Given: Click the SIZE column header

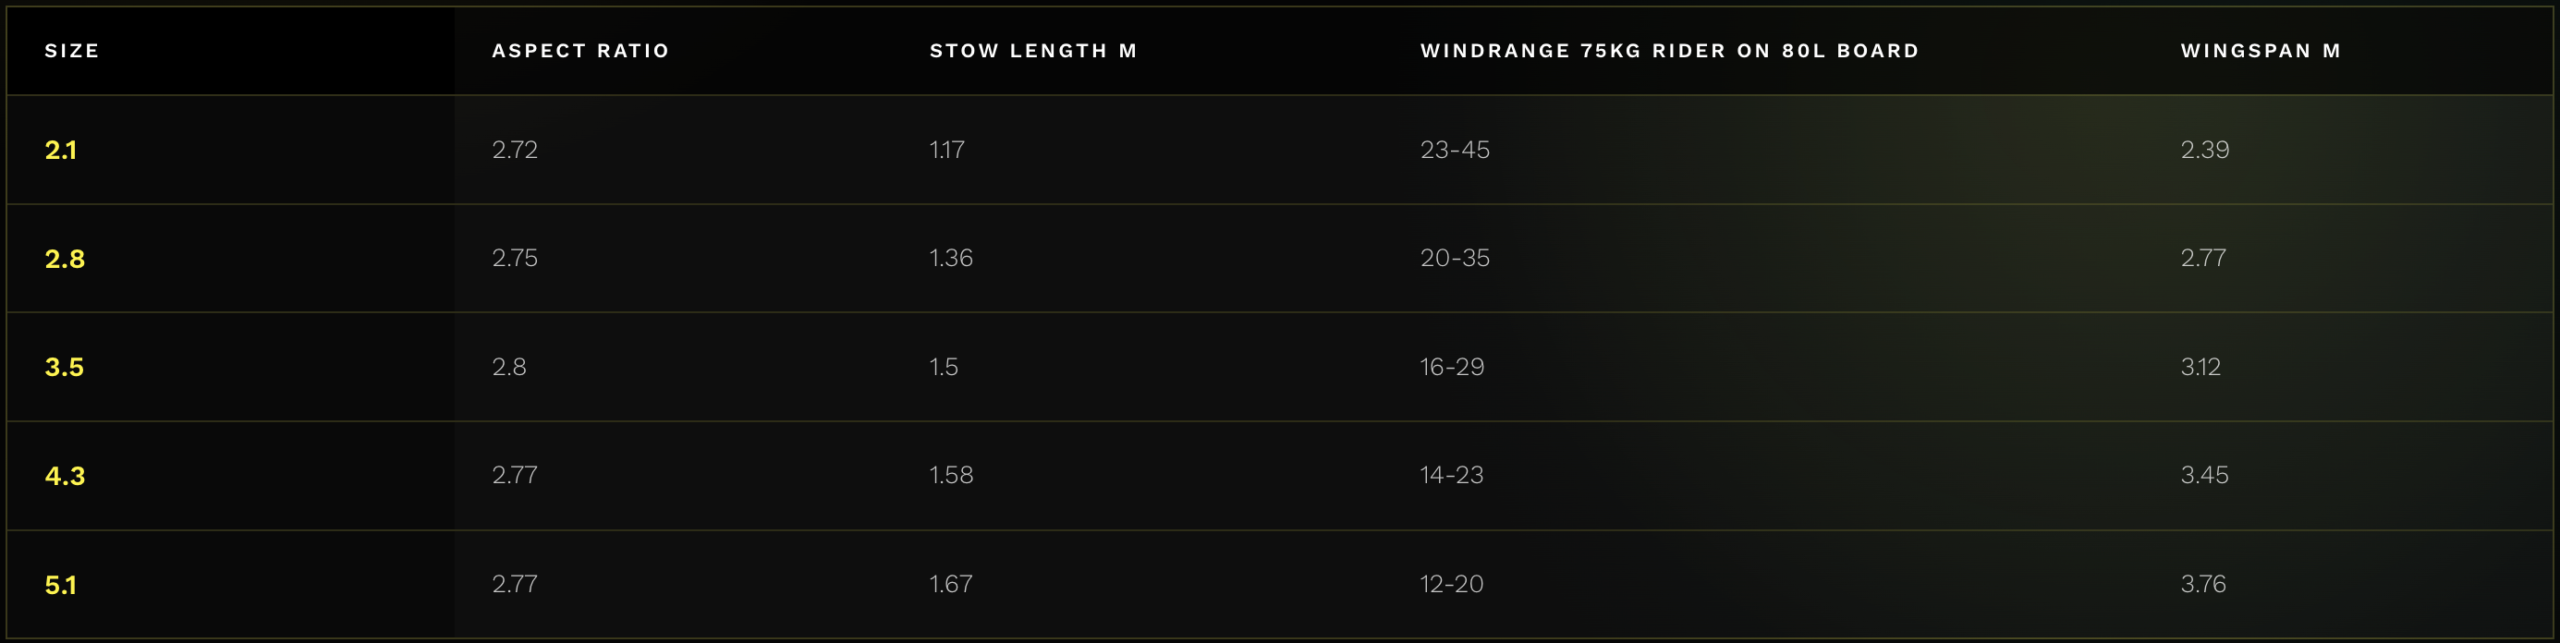Looking at the screenshot, I should [72, 51].
